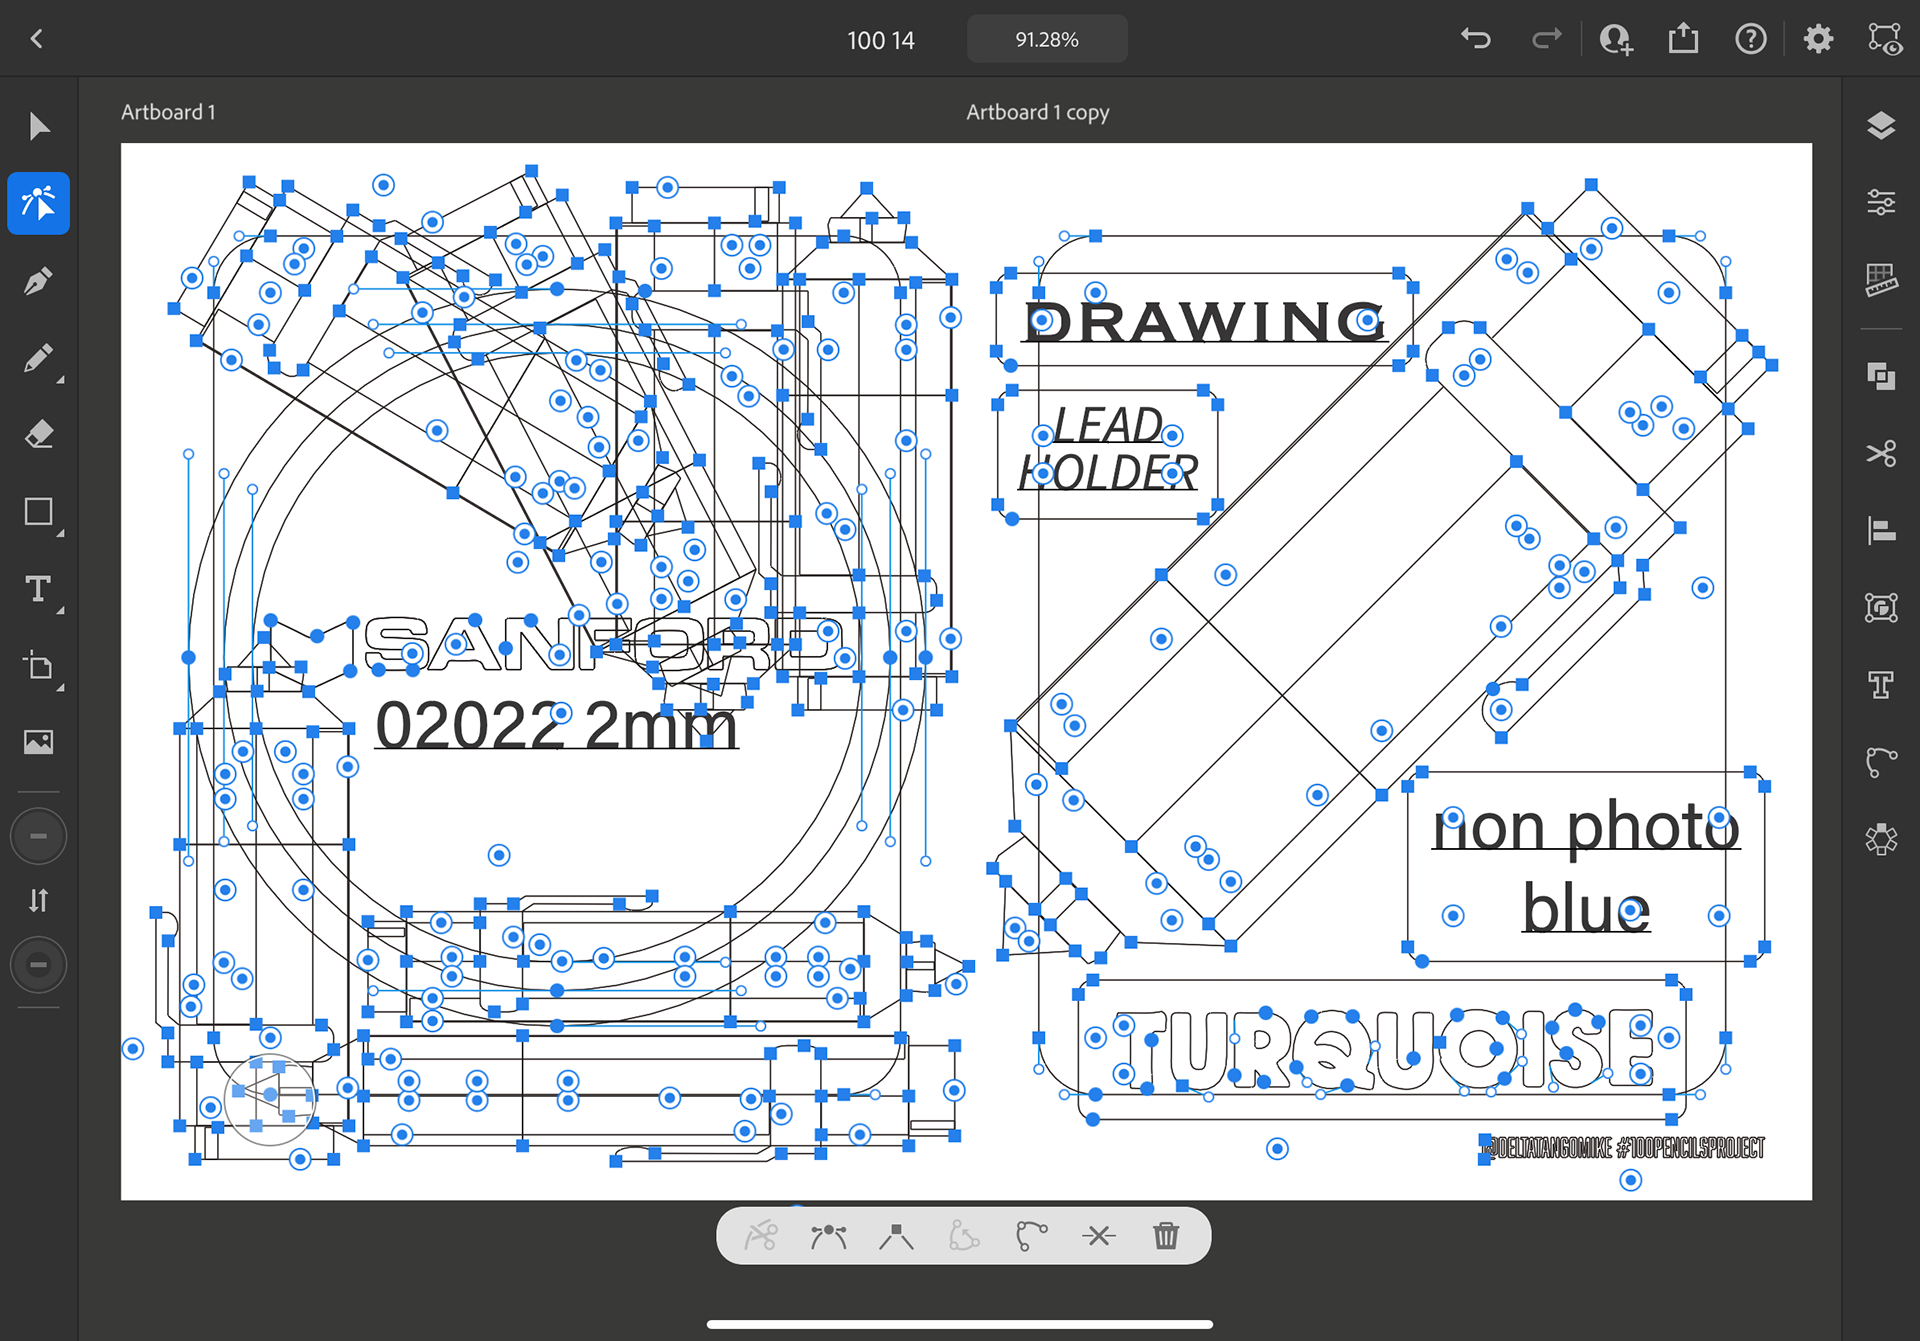The image size is (1920, 1341).
Task: Select the Artboard 1 copy label
Action: pyautogui.click(x=1037, y=112)
